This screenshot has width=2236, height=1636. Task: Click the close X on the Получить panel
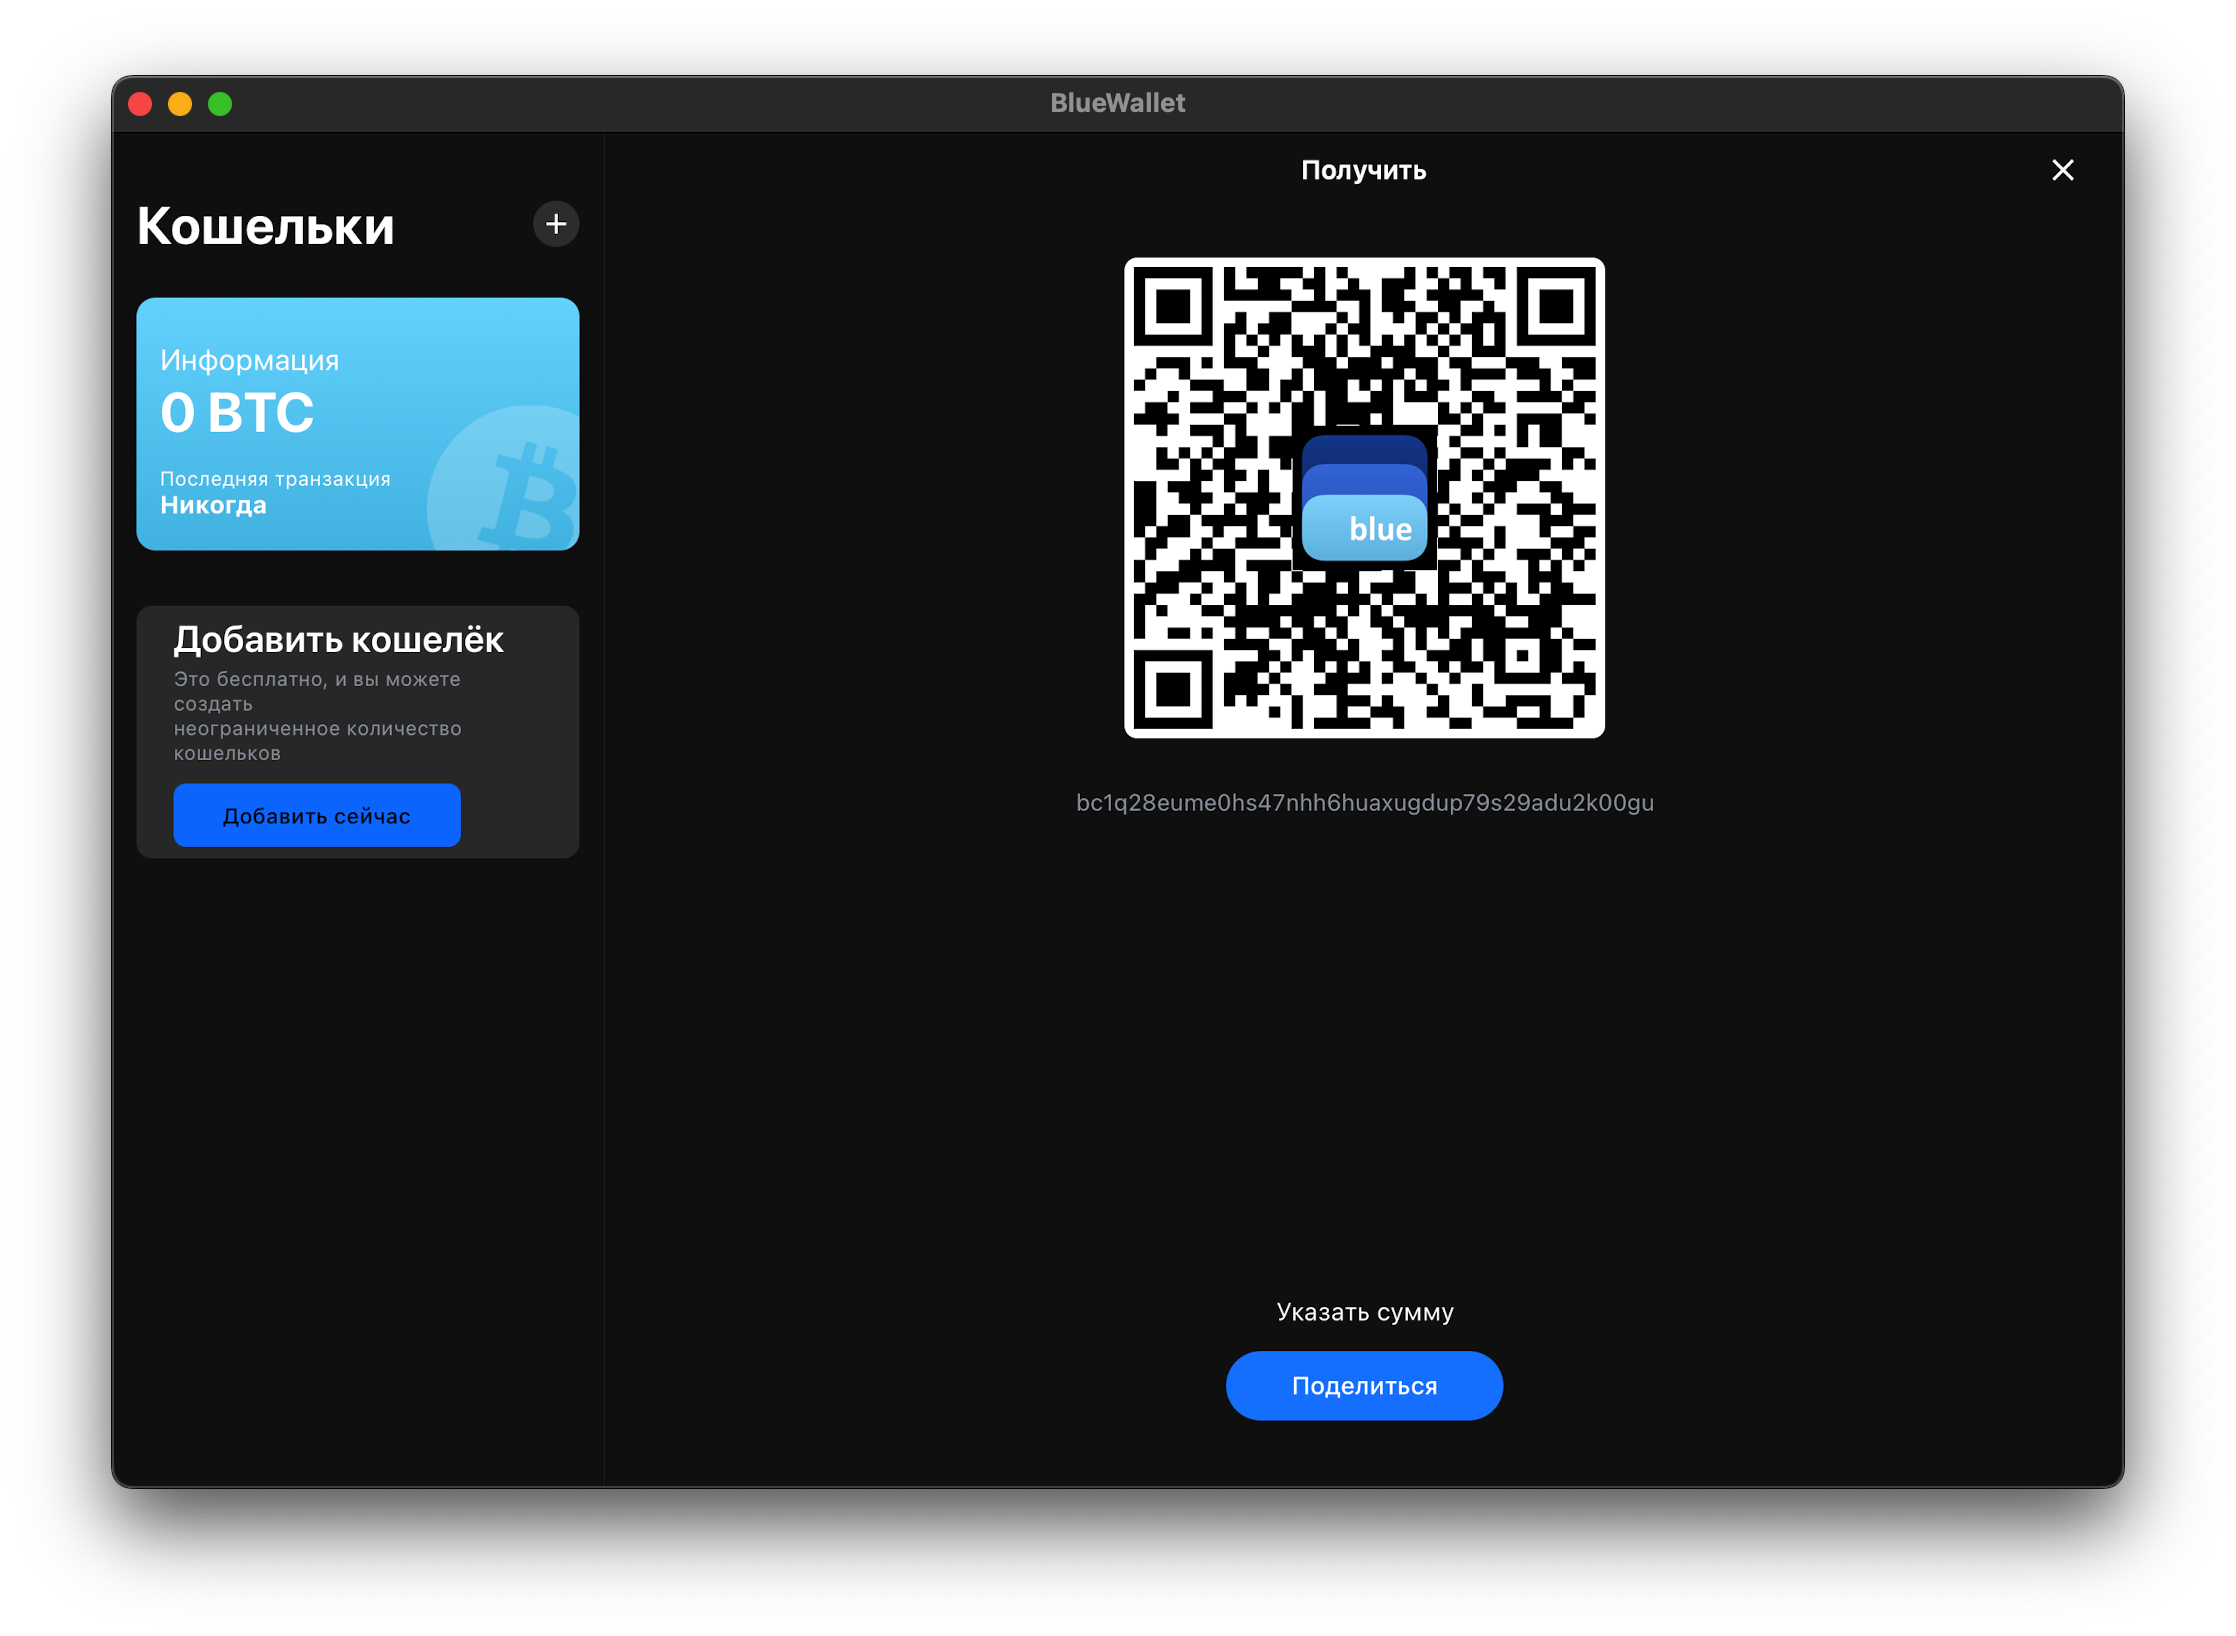pos(2063,170)
